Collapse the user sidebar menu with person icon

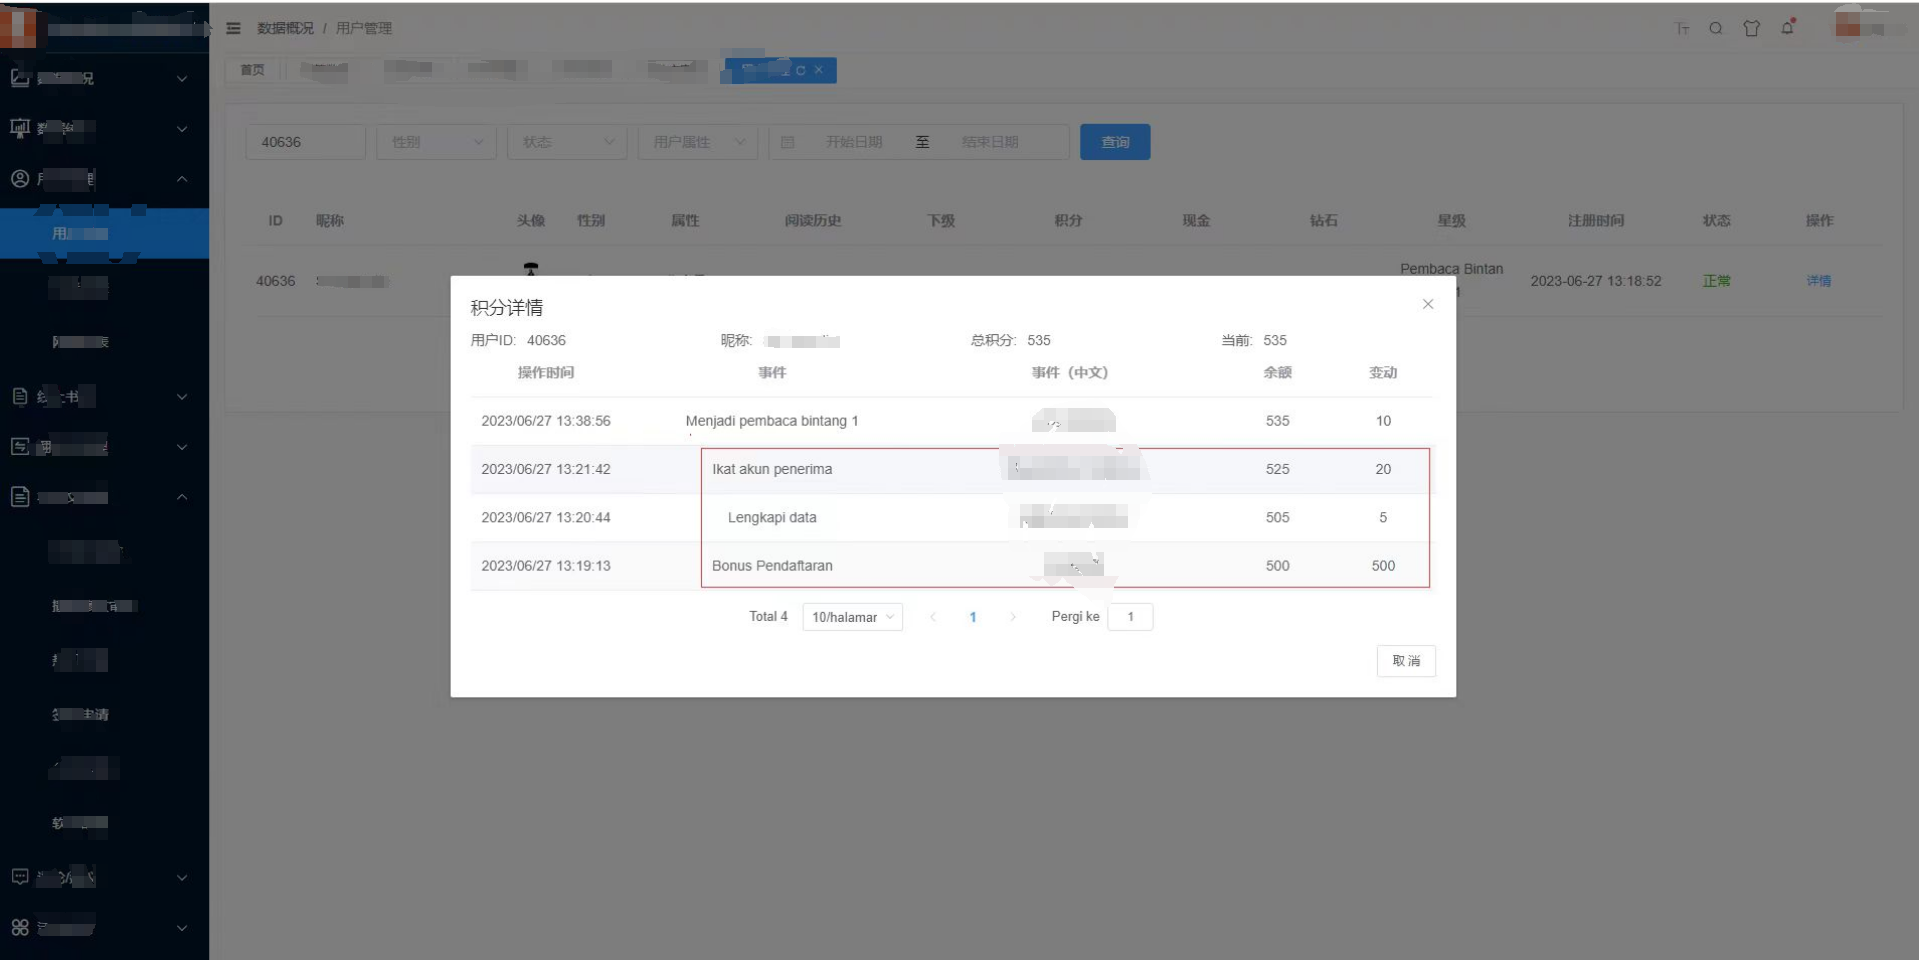[x=104, y=179]
